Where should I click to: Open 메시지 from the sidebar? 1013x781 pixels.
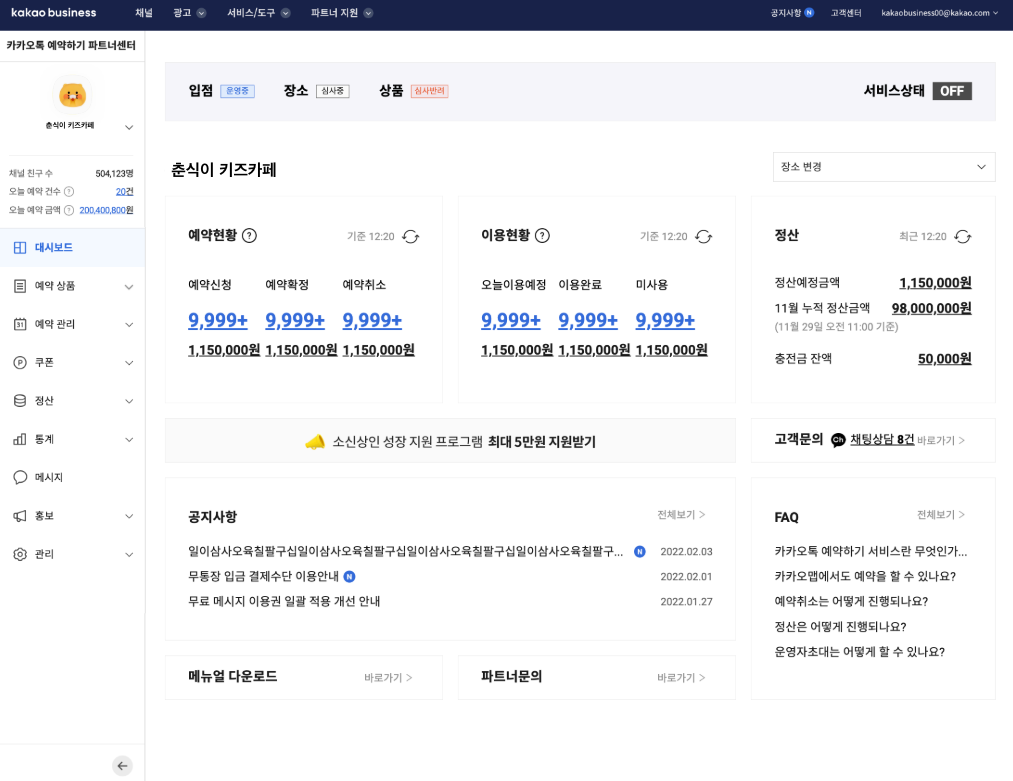(x=48, y=477)
